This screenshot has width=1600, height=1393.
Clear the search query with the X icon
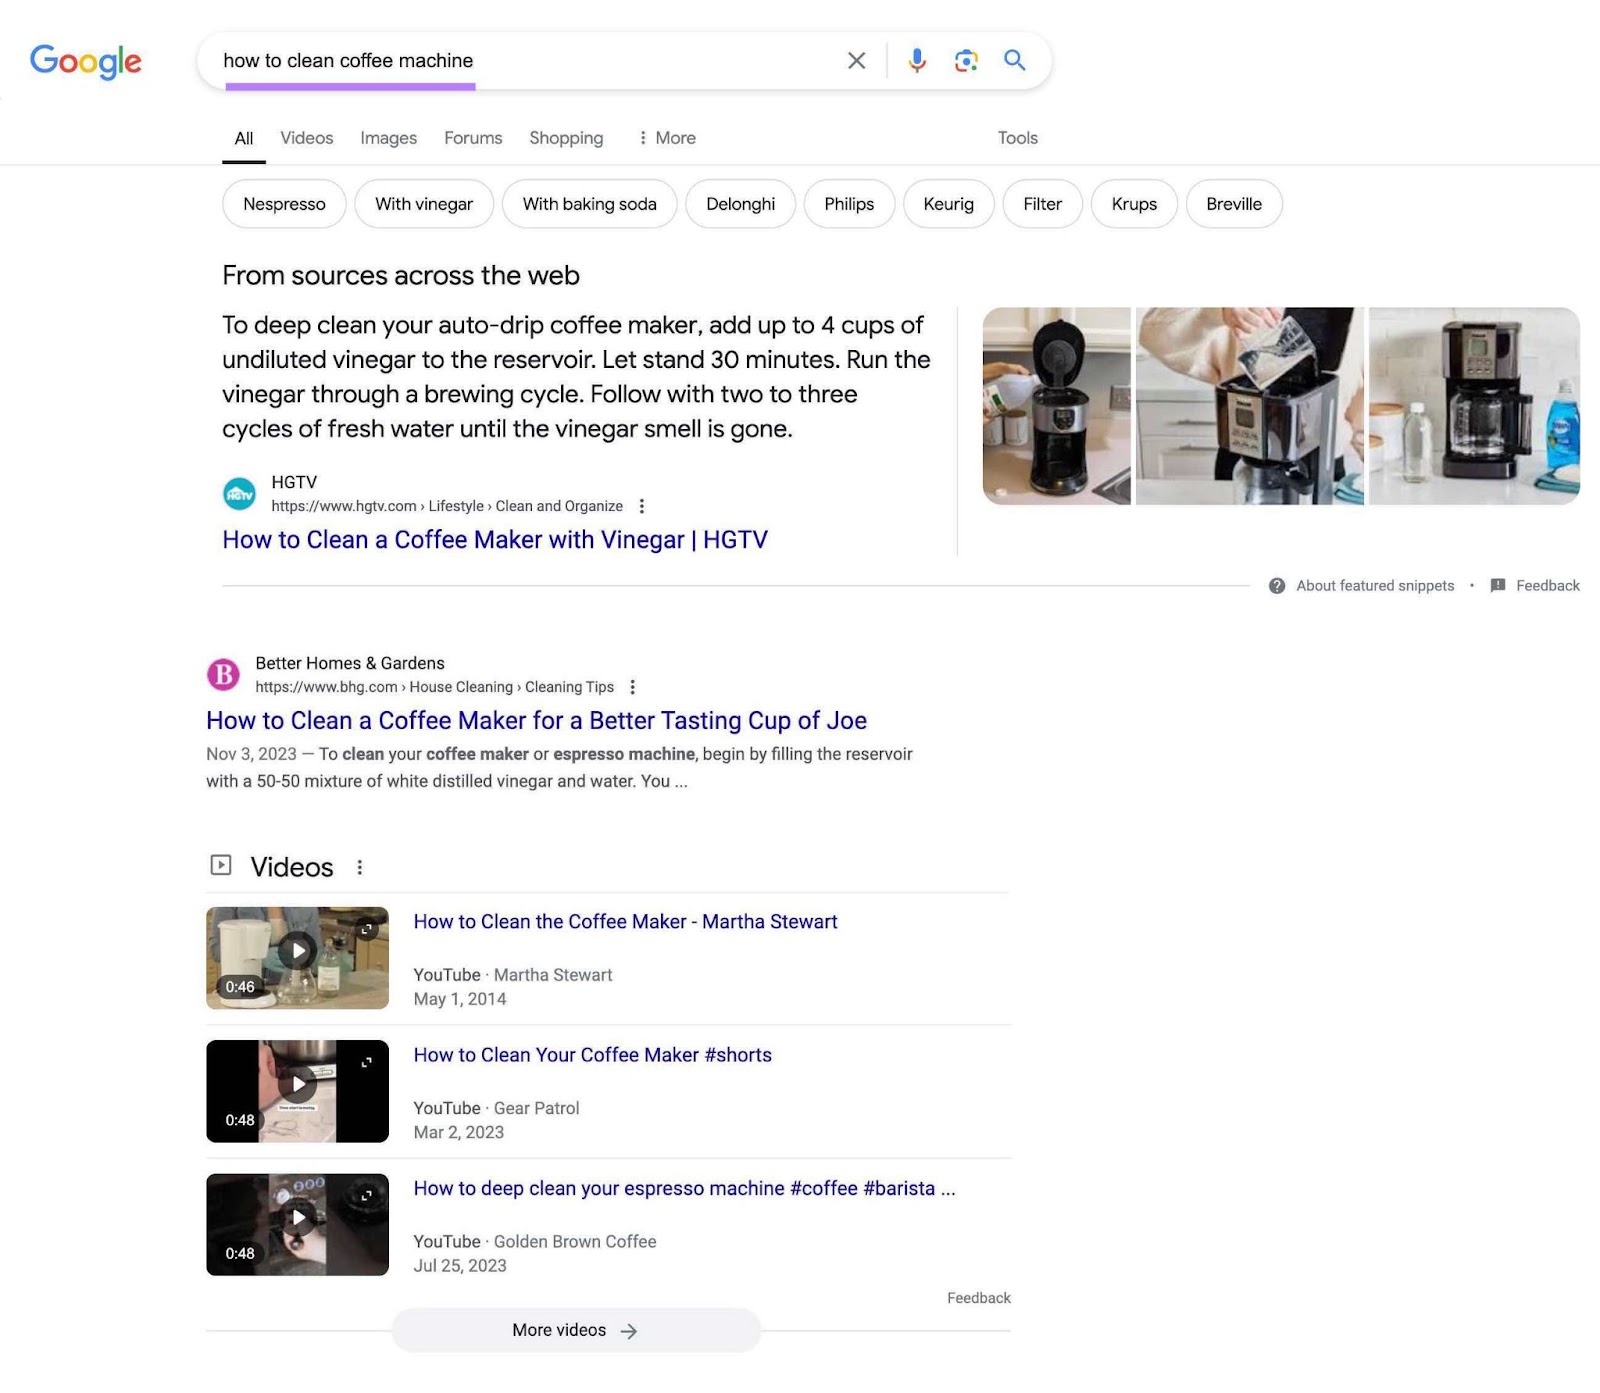pyautogui.click(x=856, y=61)
